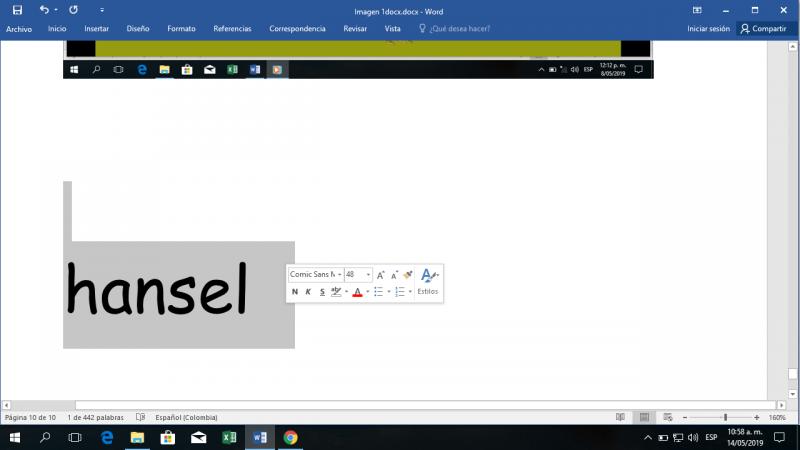Expand the font size 48 dropdown

pyautogui.click(x=368, y=274)
